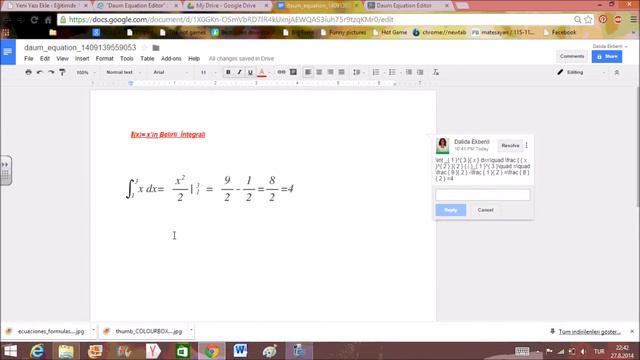Open Word from the taskbar

point(240,351)
